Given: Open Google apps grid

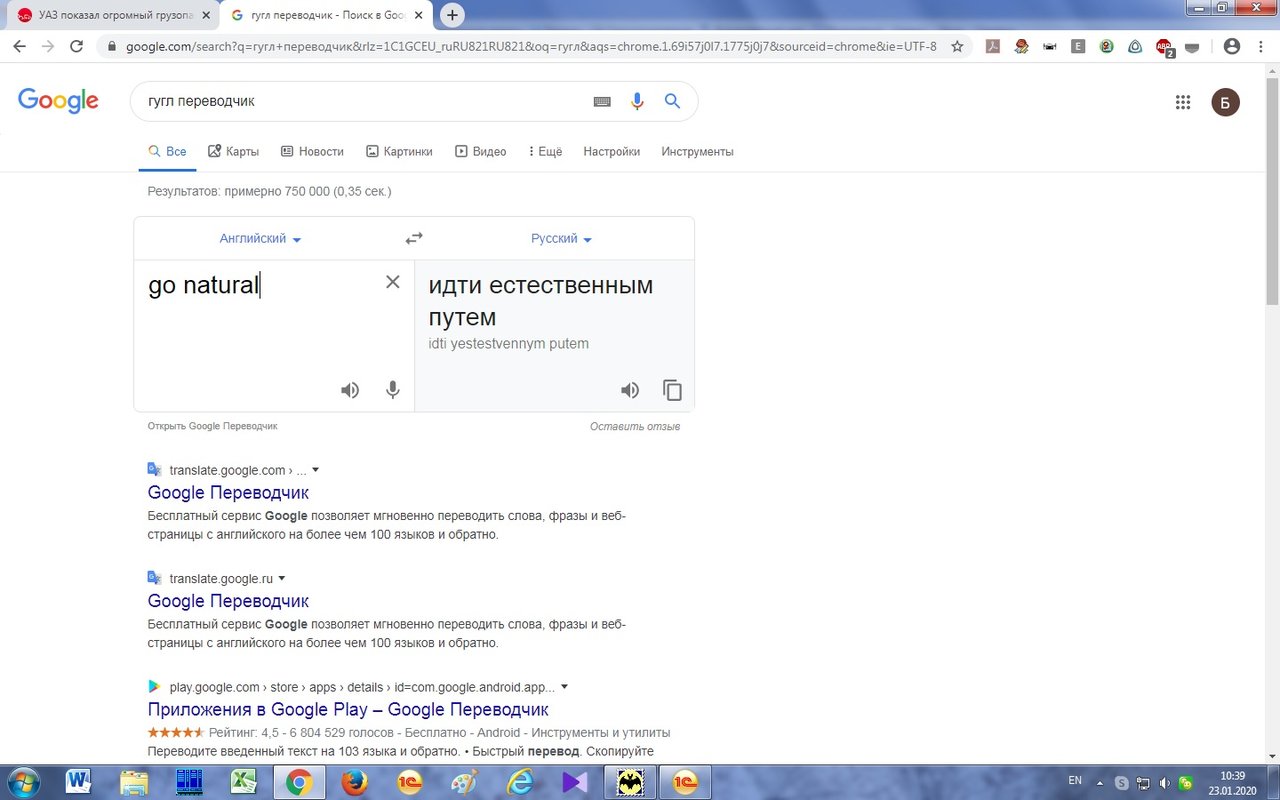Looking at the screenshot, I should click(x=1183, y=102).
